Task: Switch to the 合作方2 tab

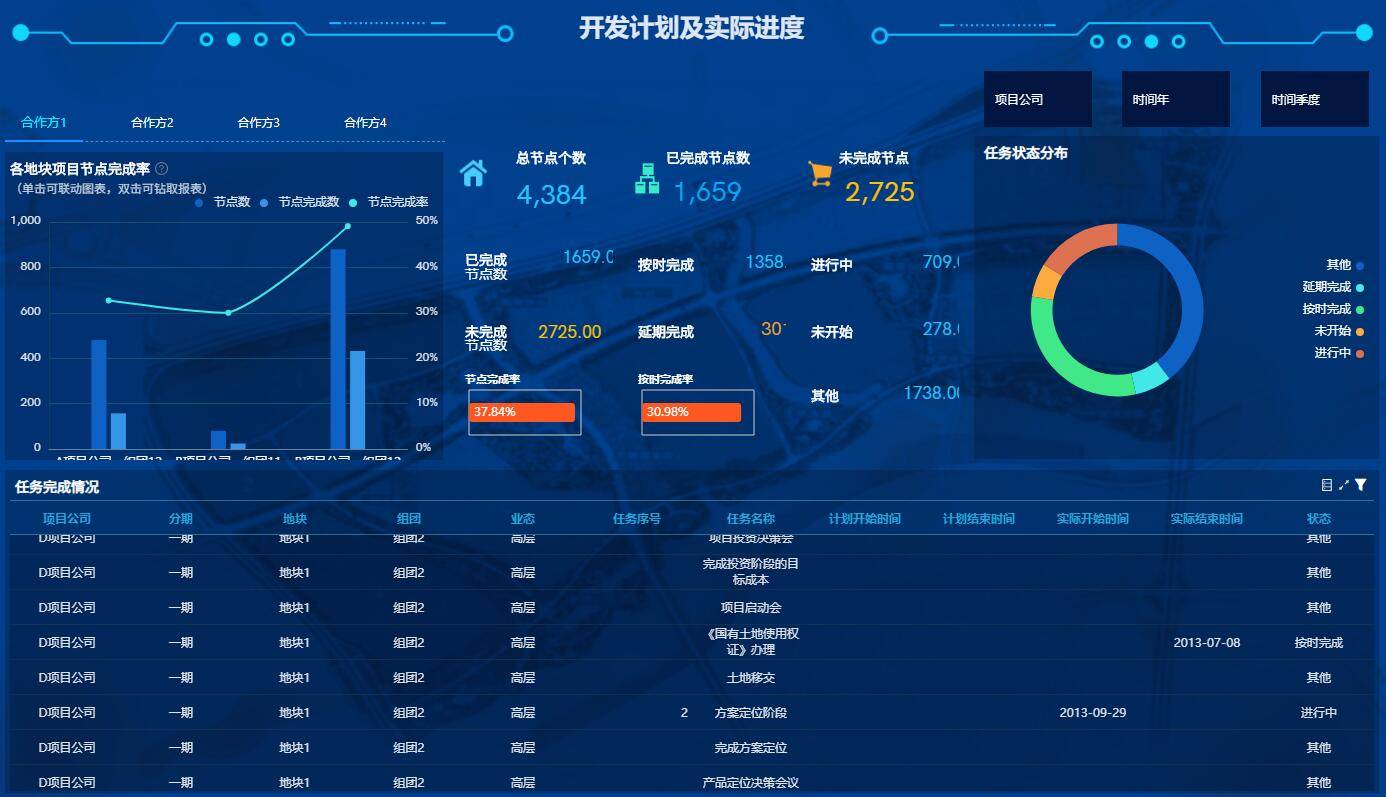Action: 152,123
